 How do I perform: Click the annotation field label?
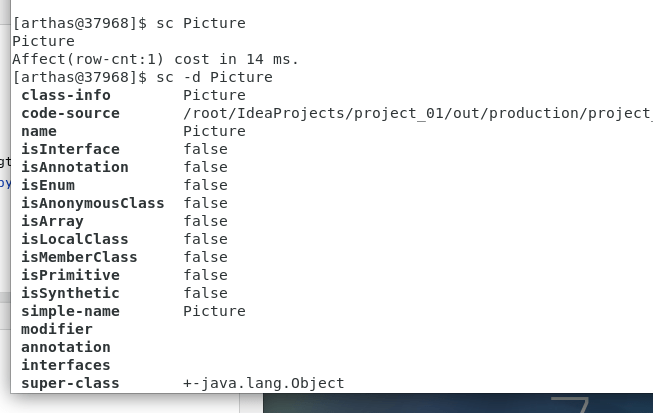(66, 347)
